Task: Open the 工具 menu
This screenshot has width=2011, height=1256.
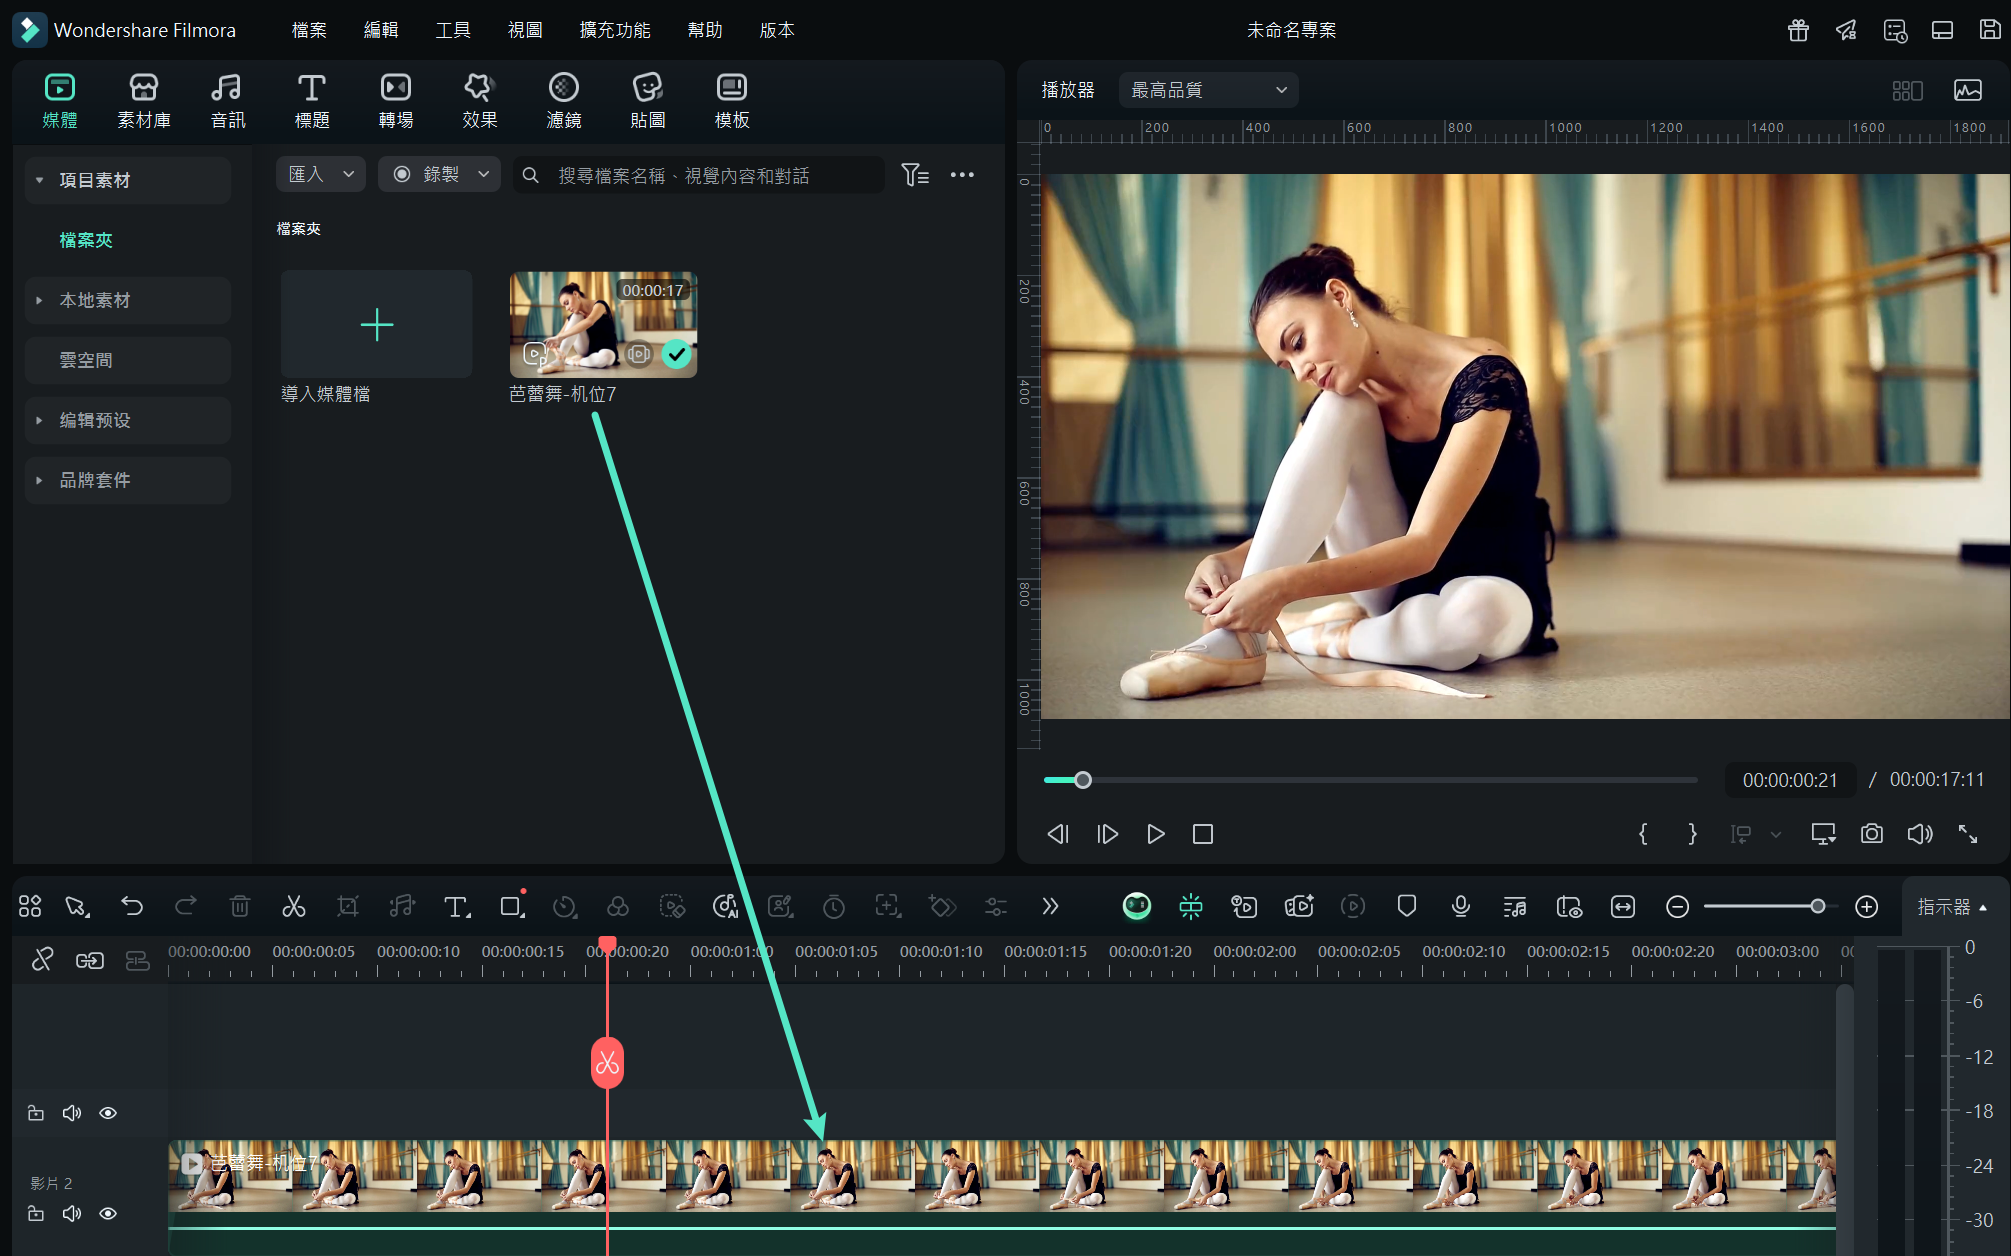Action: tap(452, 30)
